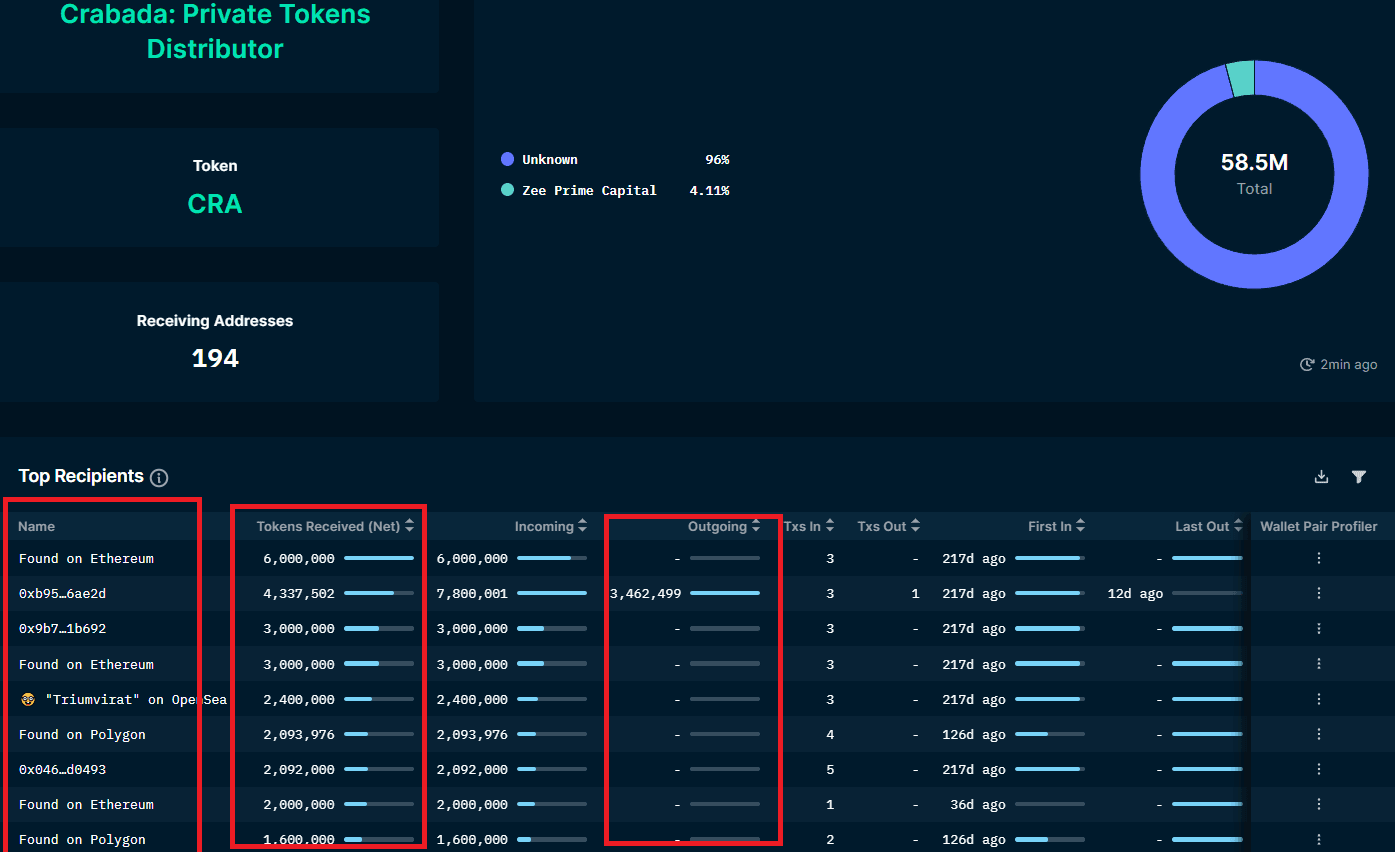Open Found on Ethereum recipient with 2,000,000 tokens
The height and width of the screenshot is (852, 1395).
(x=86, y=804)
